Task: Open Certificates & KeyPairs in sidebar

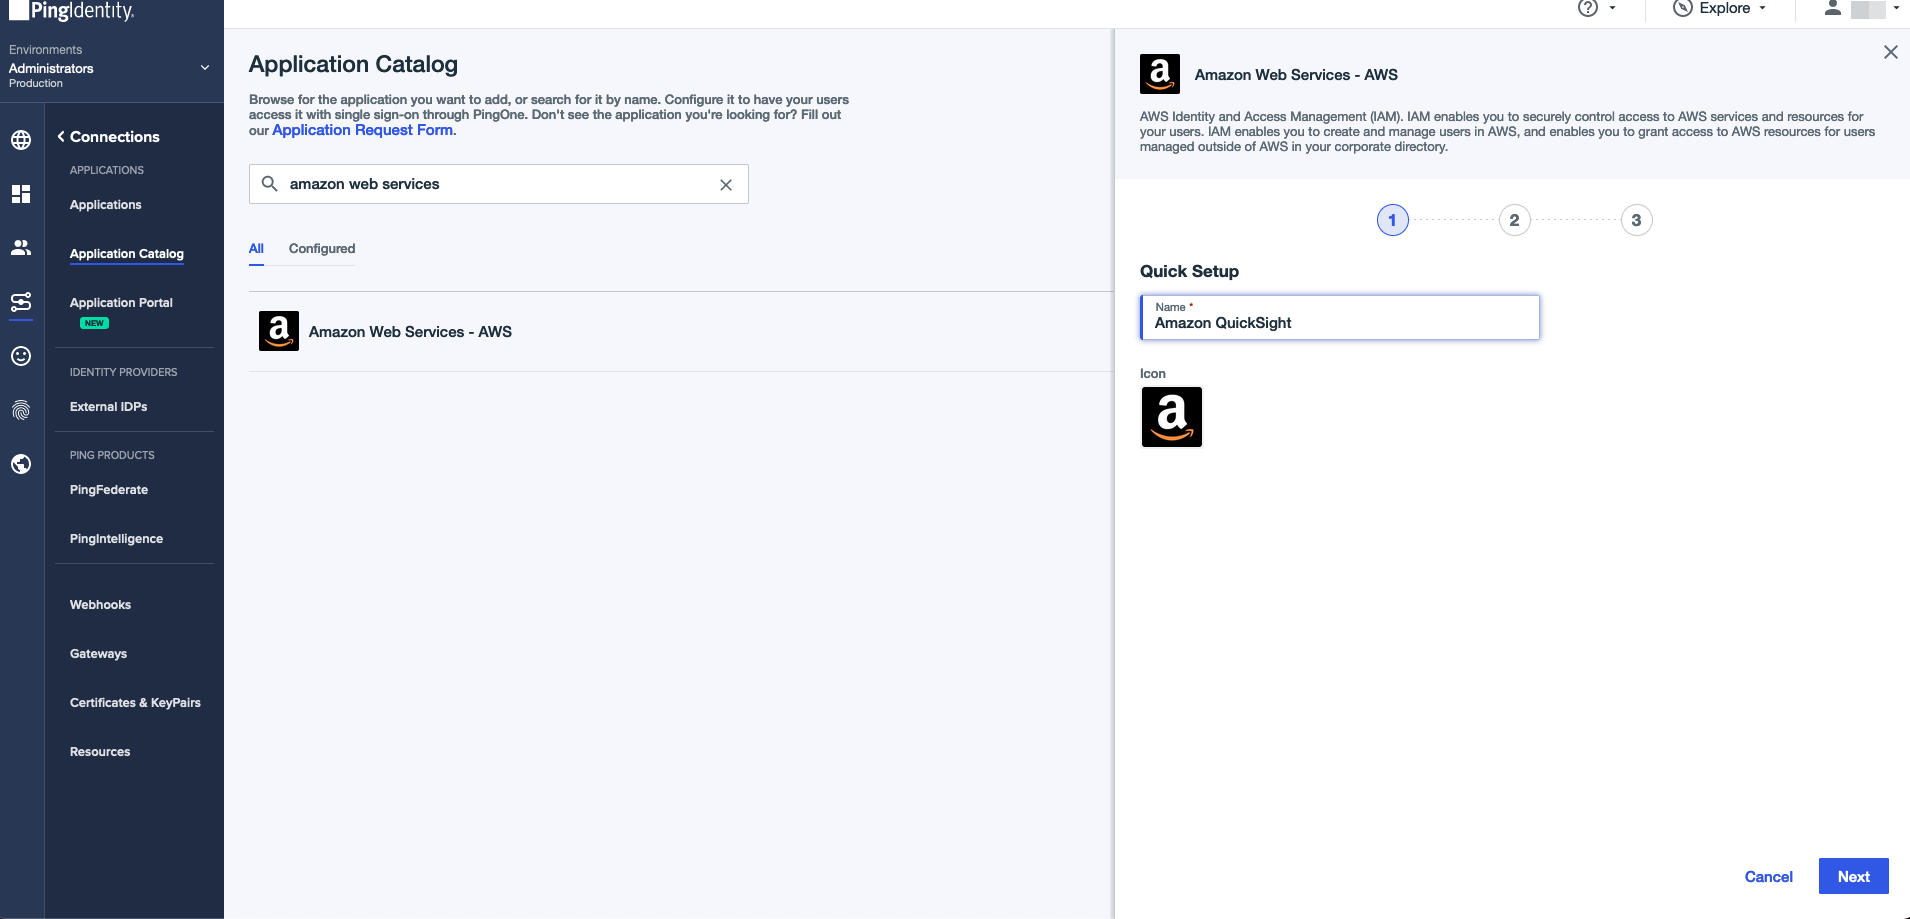Action: pos(135,703)
